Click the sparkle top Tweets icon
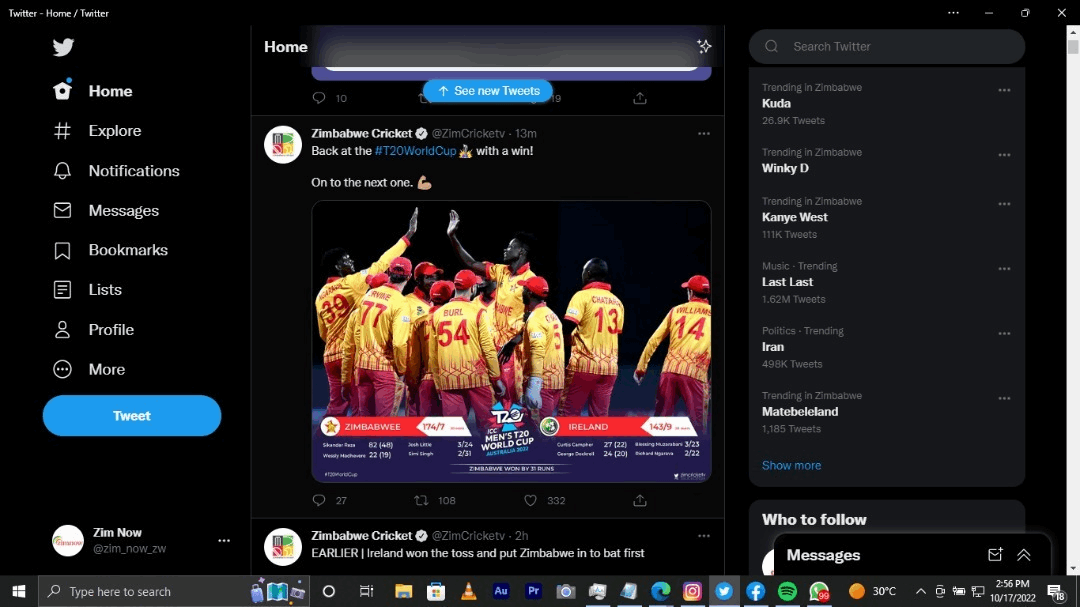1080x607 pixels. [x=704, y=46]
